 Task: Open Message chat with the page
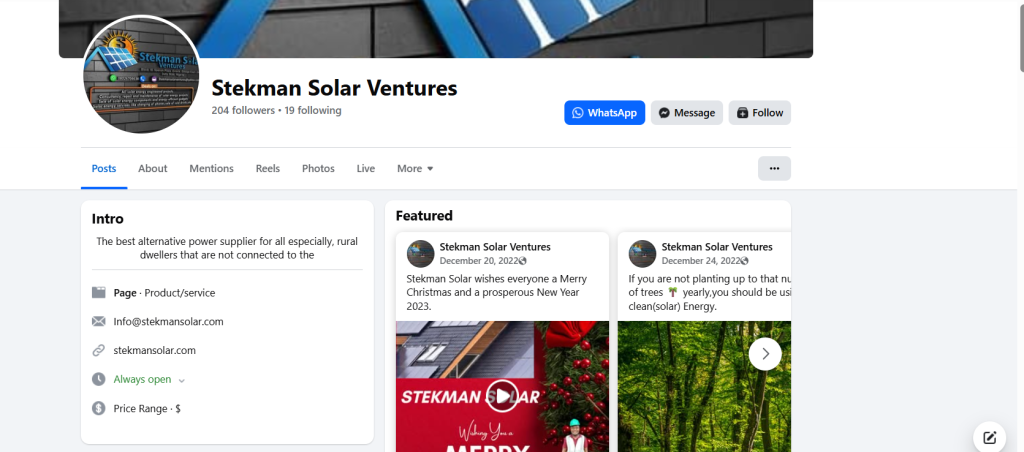[686, 113]
